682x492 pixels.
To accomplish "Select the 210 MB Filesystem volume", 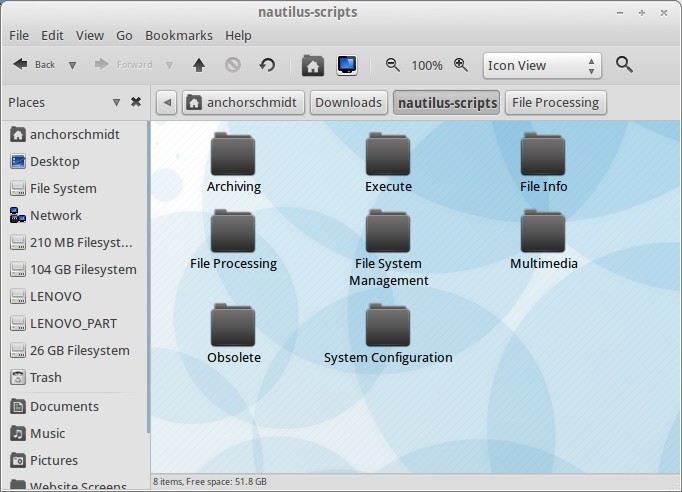I will pos(74,242).
